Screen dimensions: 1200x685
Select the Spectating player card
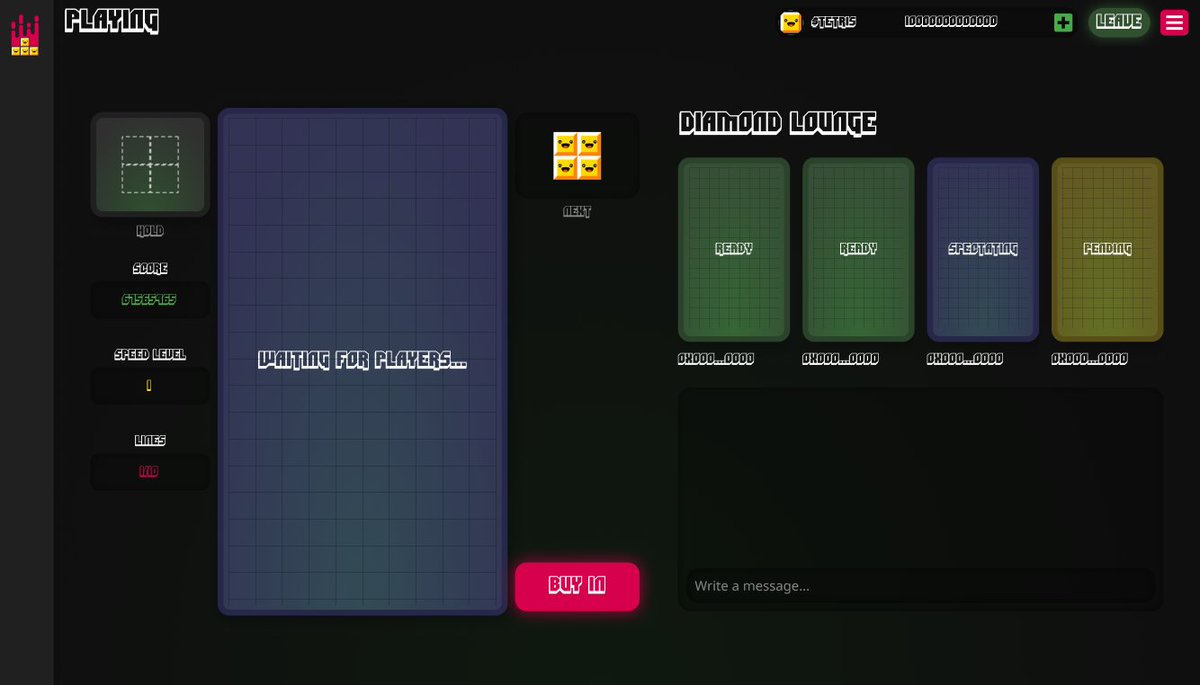point(983,249)
